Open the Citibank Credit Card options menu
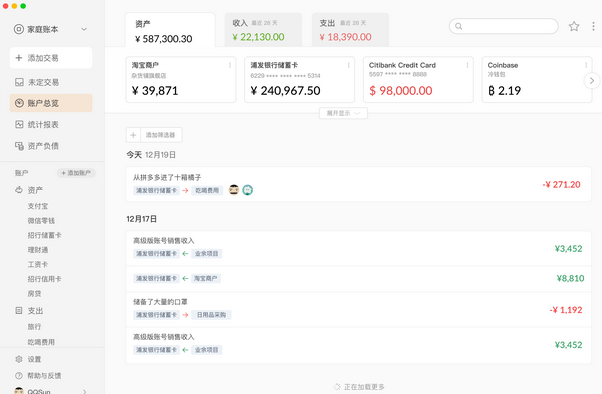The width and height of the screenshot is (602, 394). click(467, 65)
